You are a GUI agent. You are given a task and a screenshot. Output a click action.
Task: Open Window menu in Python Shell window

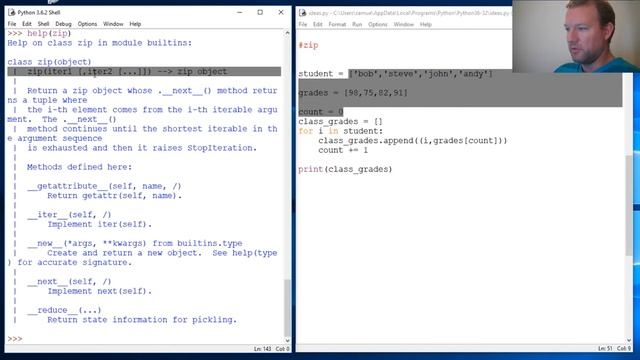tap(113, 24)
